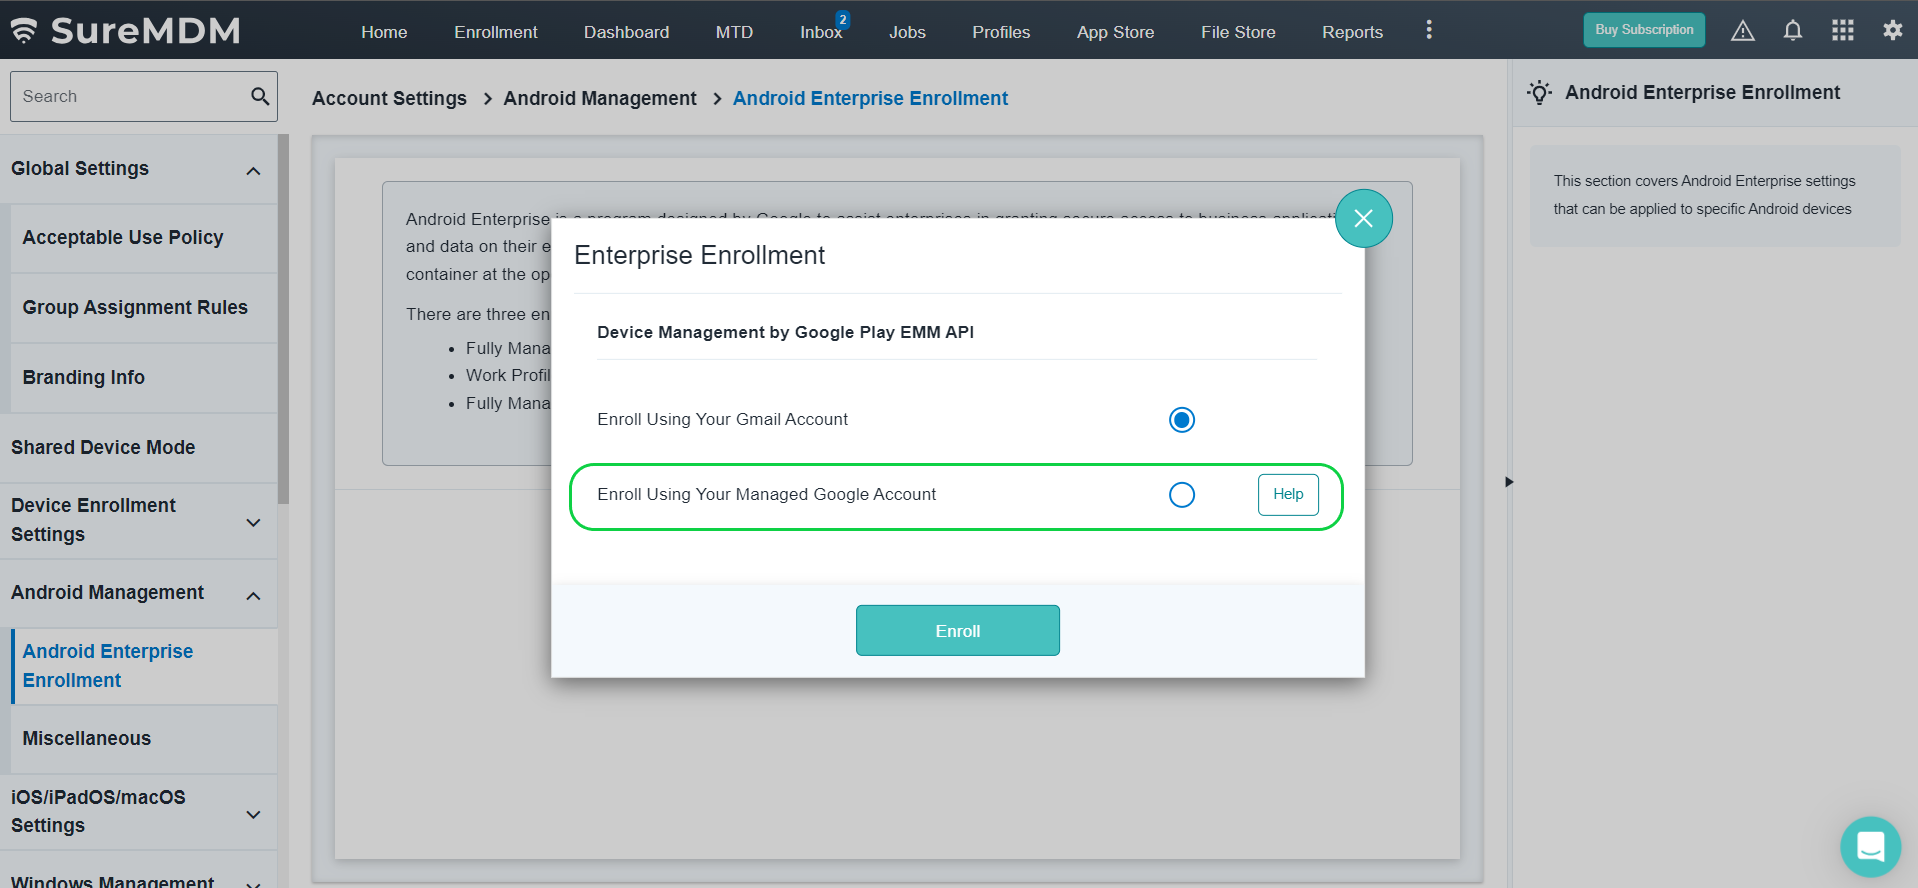Click the search magnifier icon
Image resolution: width=1918 pixels, height=888 pixels.
point(260,96)
